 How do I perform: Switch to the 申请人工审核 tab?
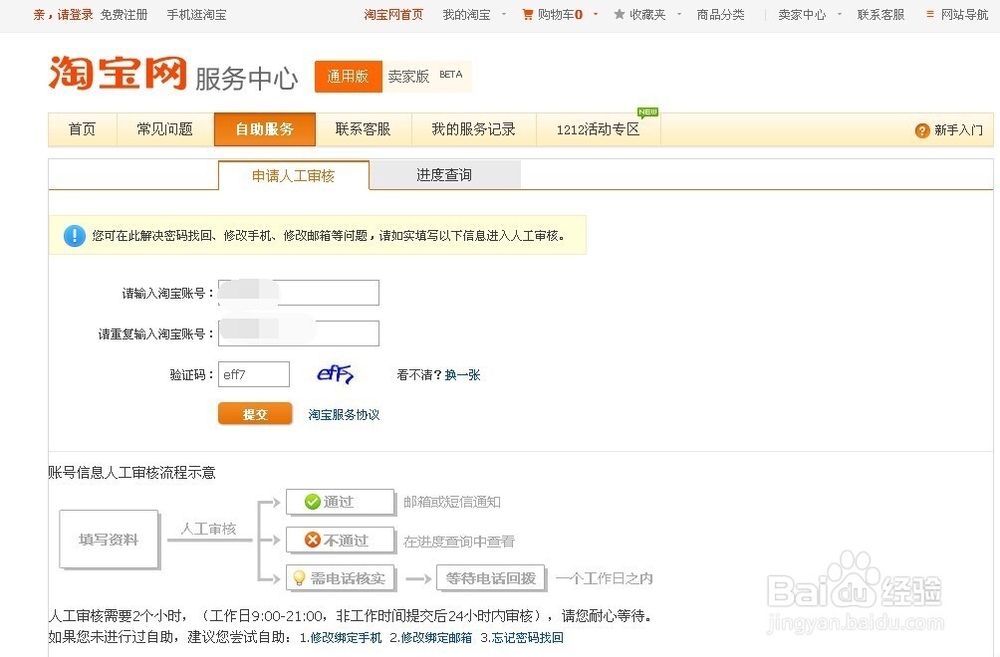pos(293,175)
